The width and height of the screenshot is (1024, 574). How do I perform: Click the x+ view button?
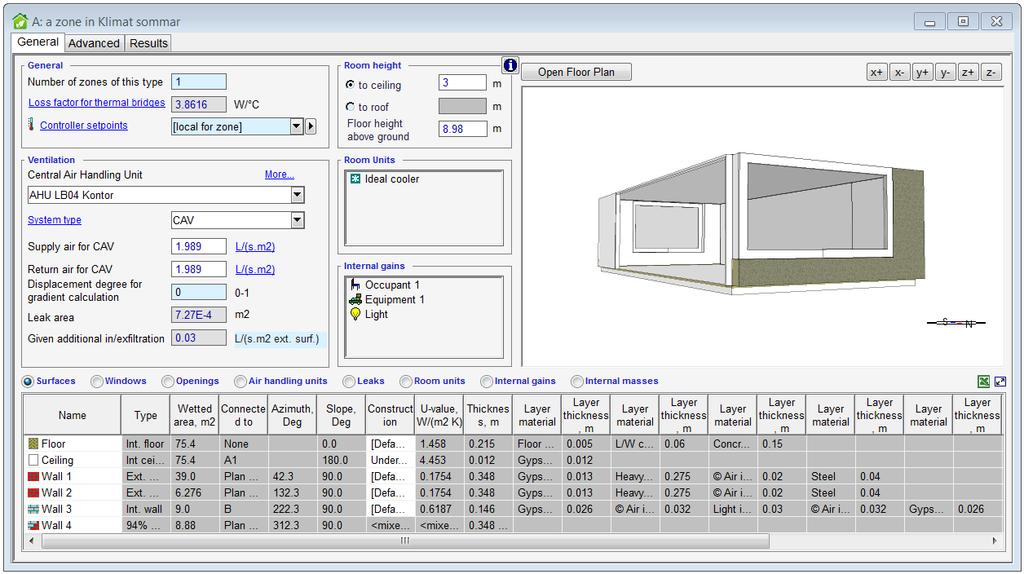pos(876,72)
